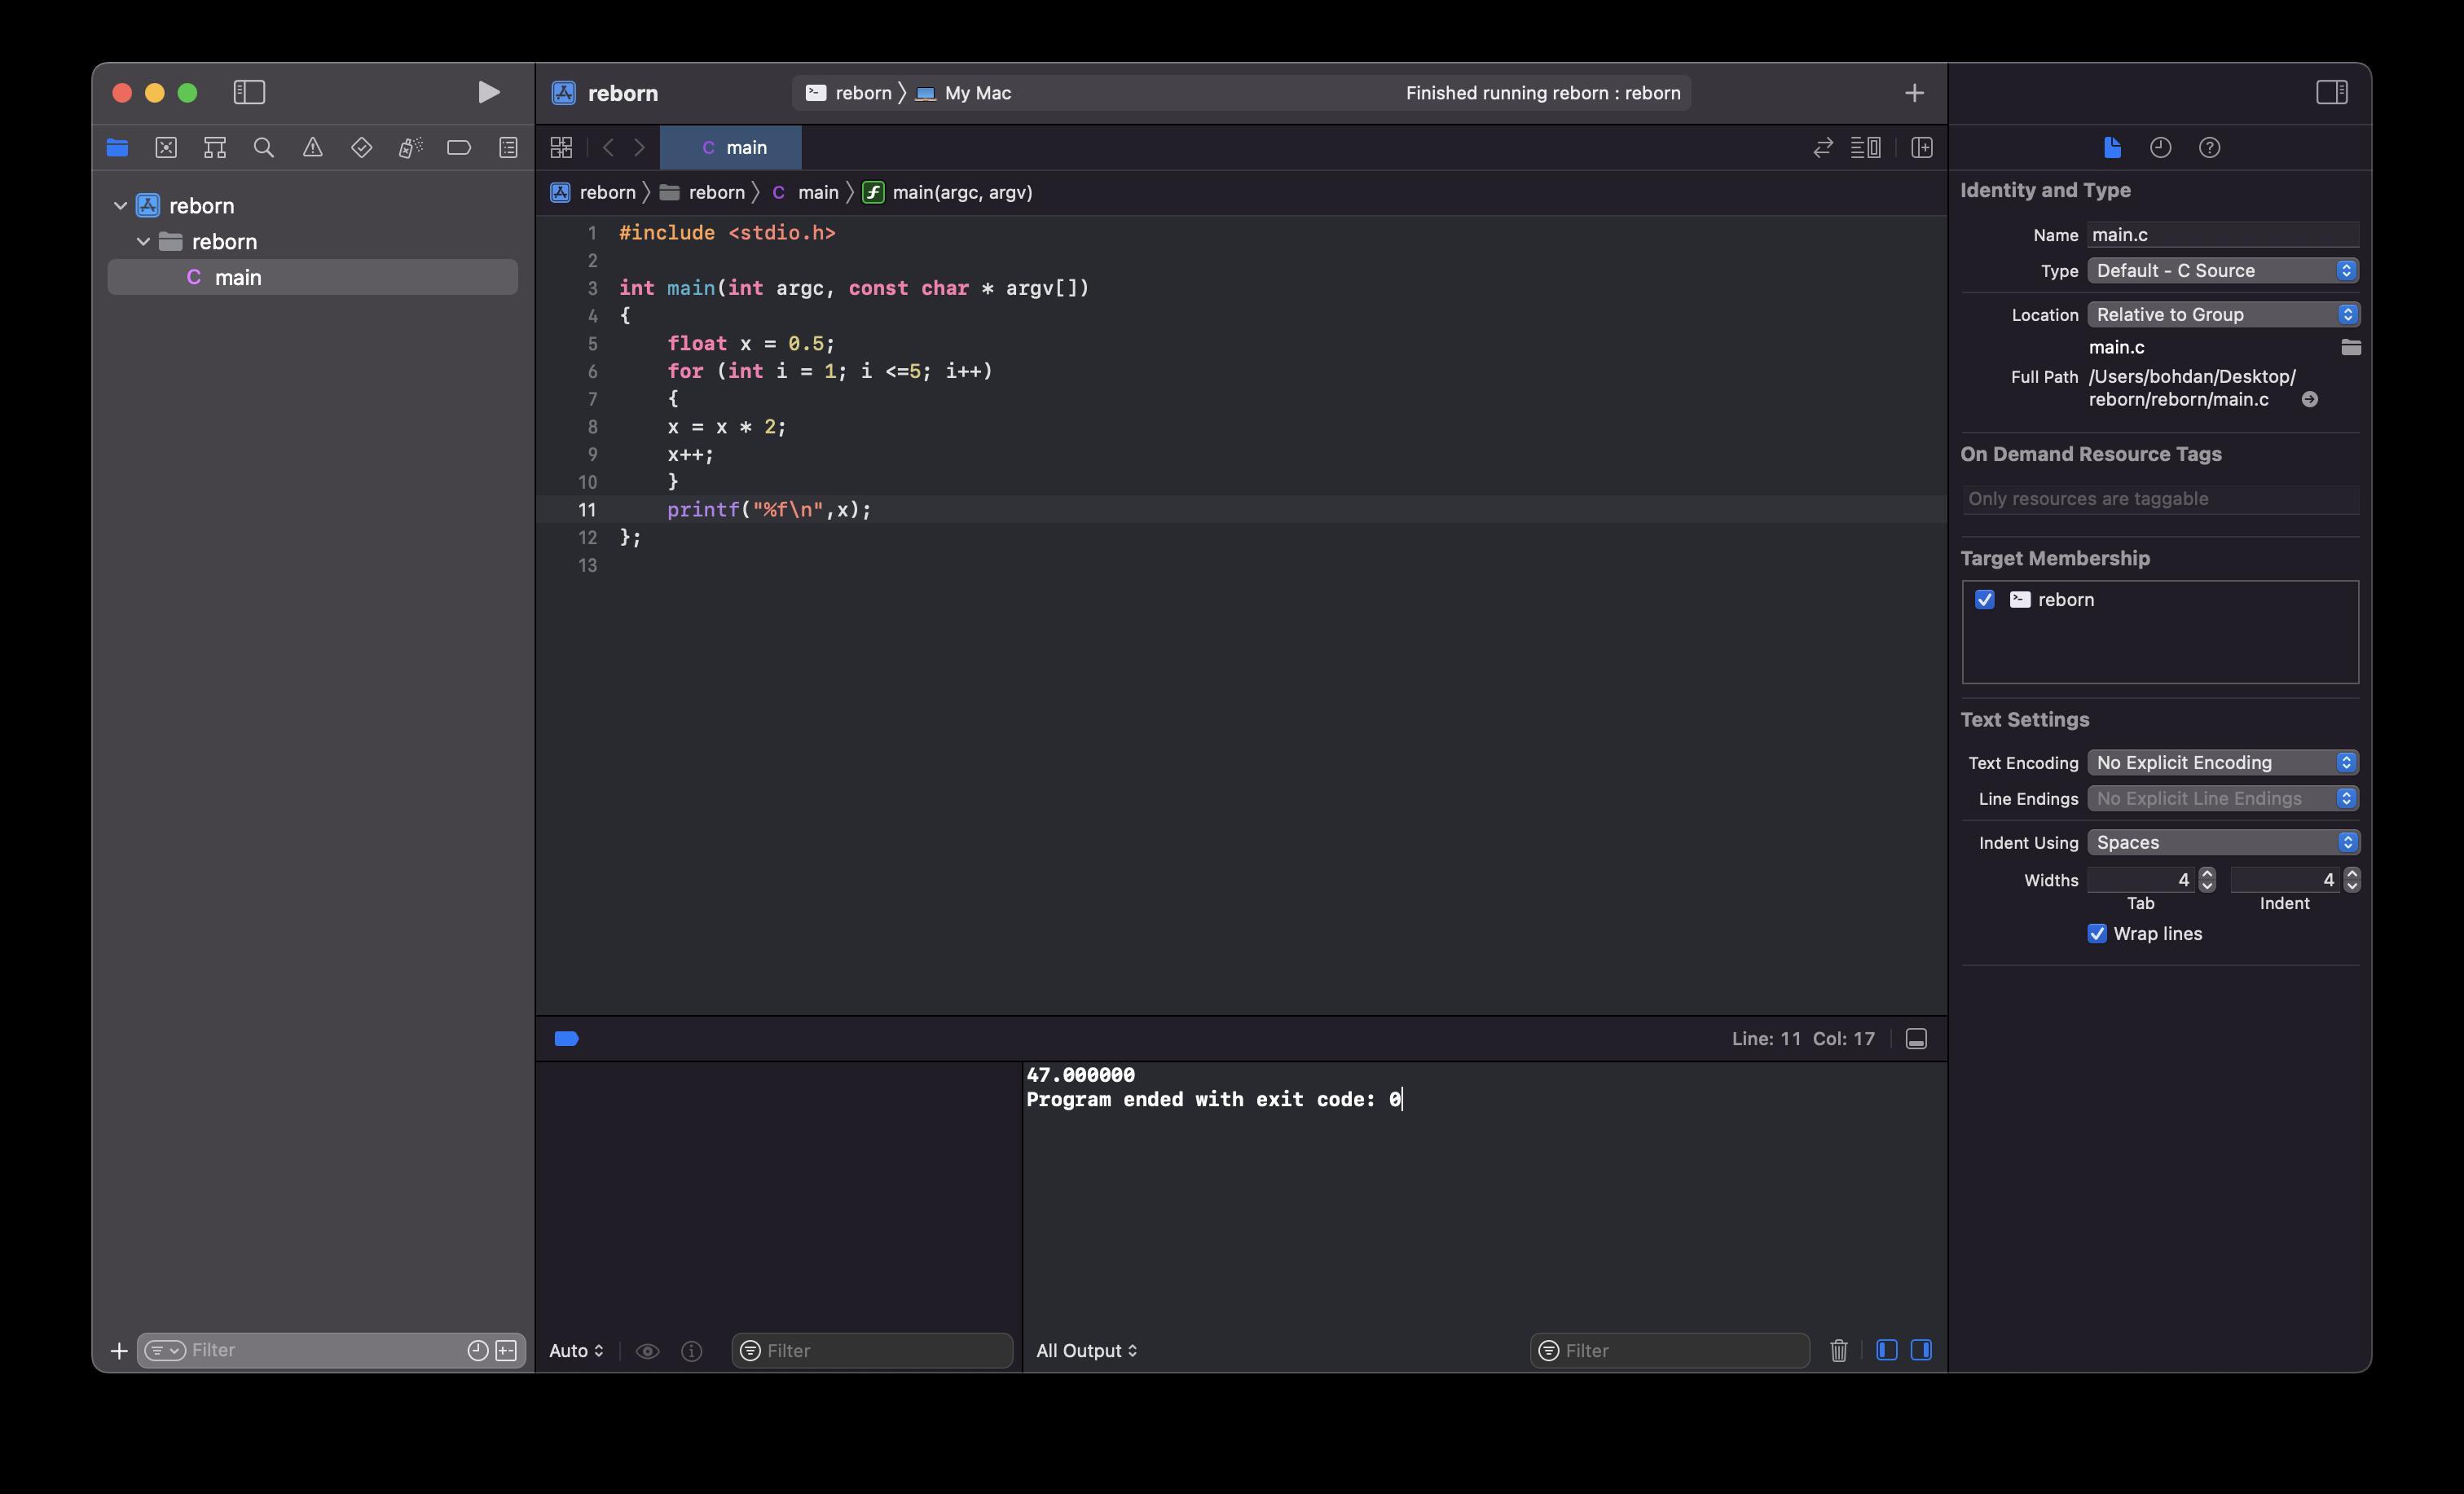
Task: Open the Issue navigator warning icon
Action: pos(312,148)
